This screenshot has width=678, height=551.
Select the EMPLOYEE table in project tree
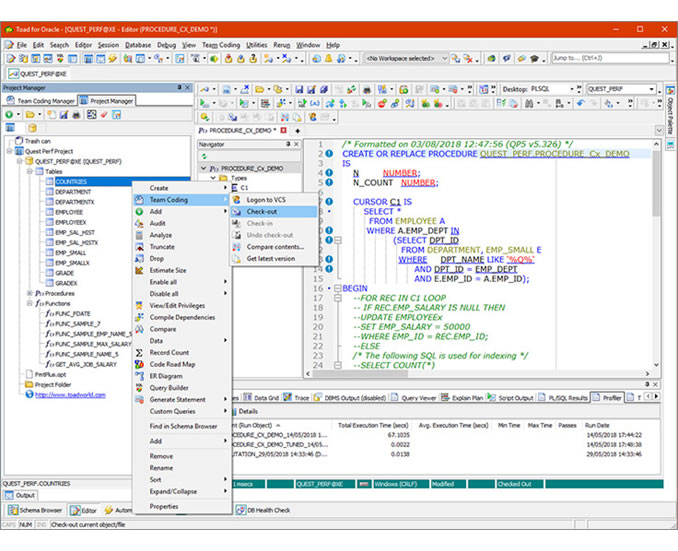coord(69,212)
